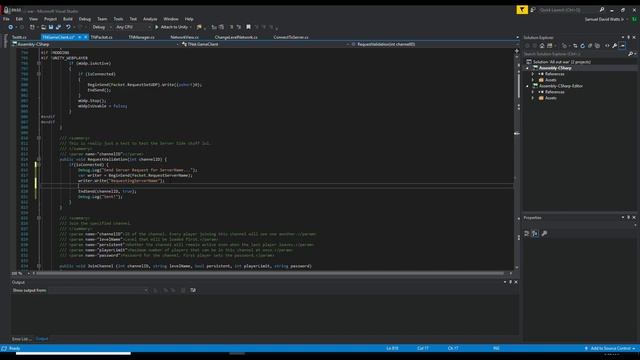Click the Save All toolbar icon

tap(58, 27)
